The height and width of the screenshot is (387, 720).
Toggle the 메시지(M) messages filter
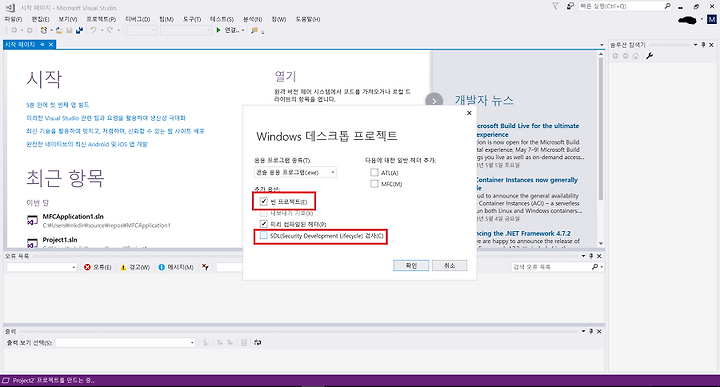(176, 267)
